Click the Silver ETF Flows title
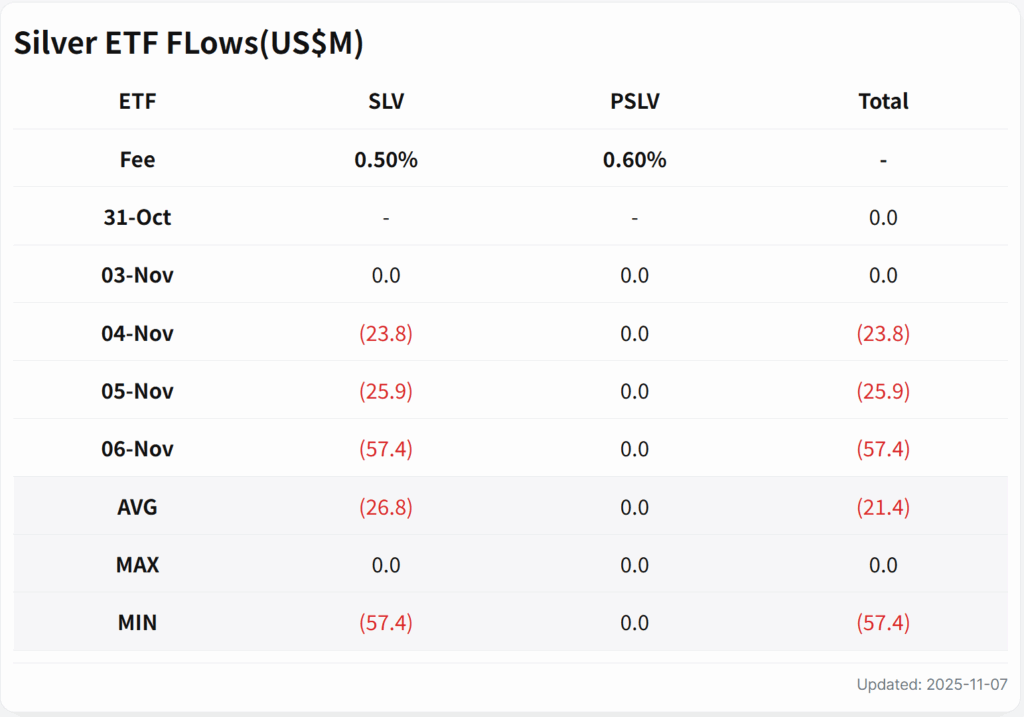The image size is (1024, 717). click(188, 44)
